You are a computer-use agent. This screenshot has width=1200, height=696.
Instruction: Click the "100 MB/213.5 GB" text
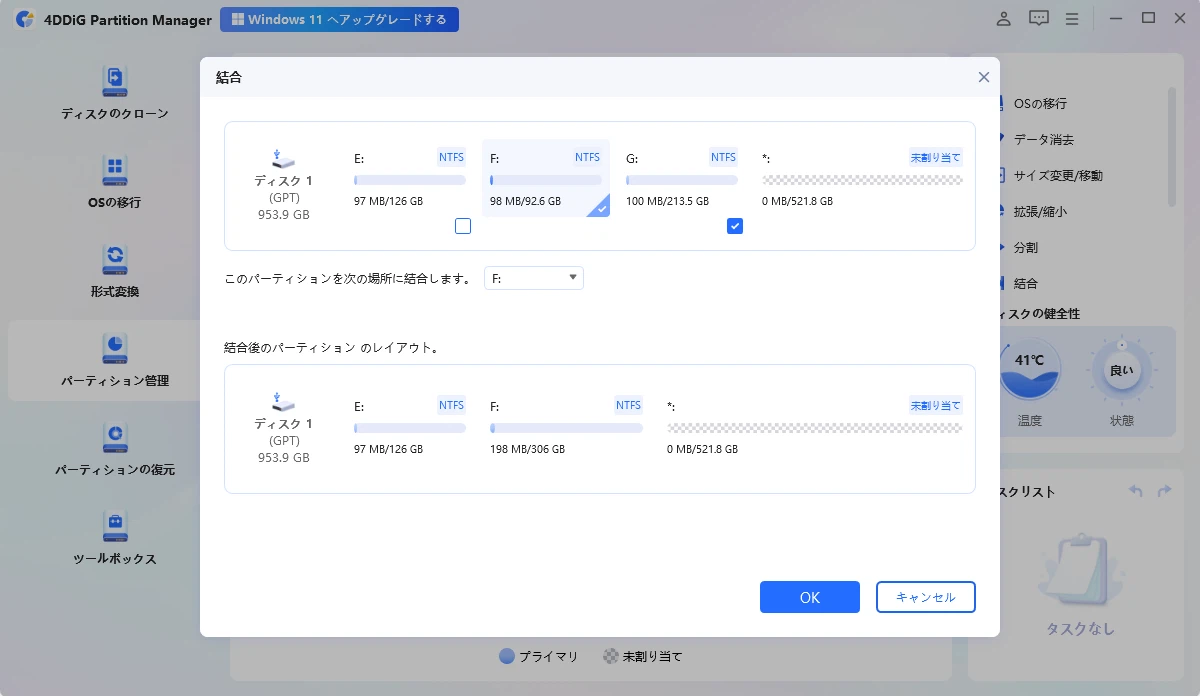tap(668, 201)
